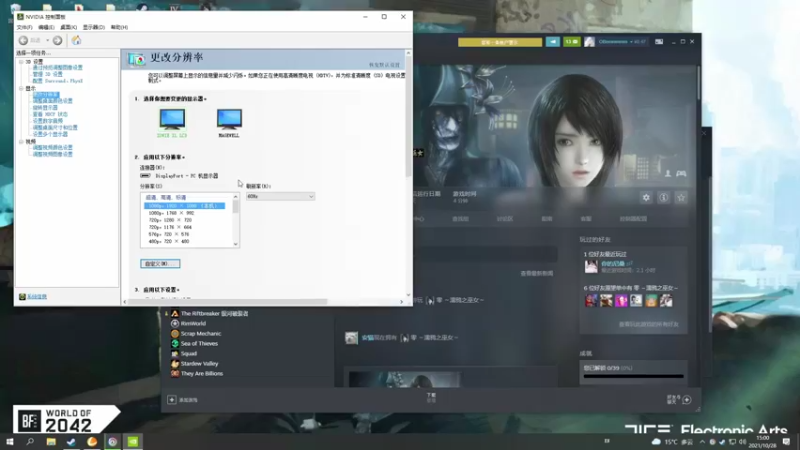Open File menu in NVIDIA Control Panel
800x450 pixels.
click(x=24, y=27)
